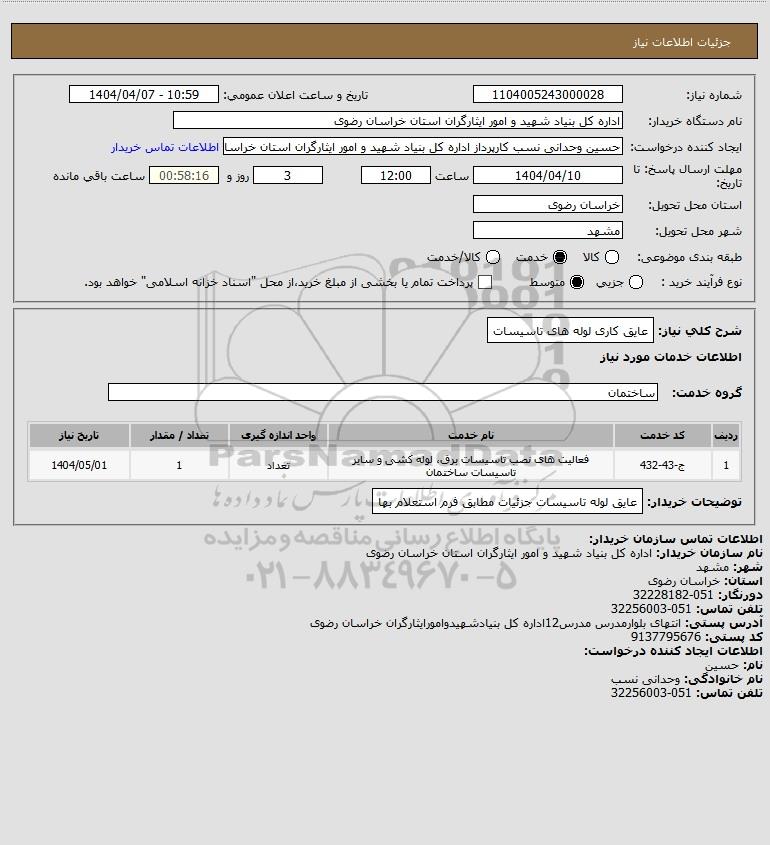Click the کد خدمت column header
Viewport: 770px width, 845px height.
click(x=662, y=435)
